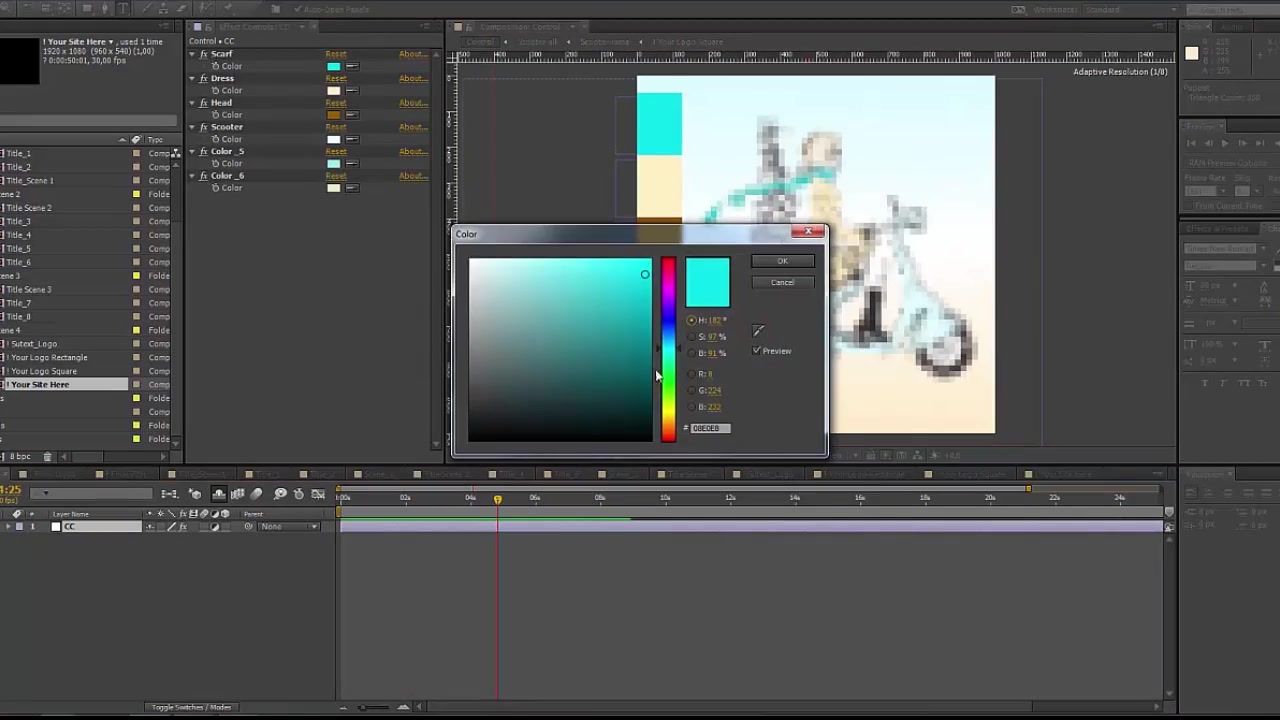Select the B blue value radio button
Image resolution: width=1280 pixels, height=720 pixels.
click(691, 406)
